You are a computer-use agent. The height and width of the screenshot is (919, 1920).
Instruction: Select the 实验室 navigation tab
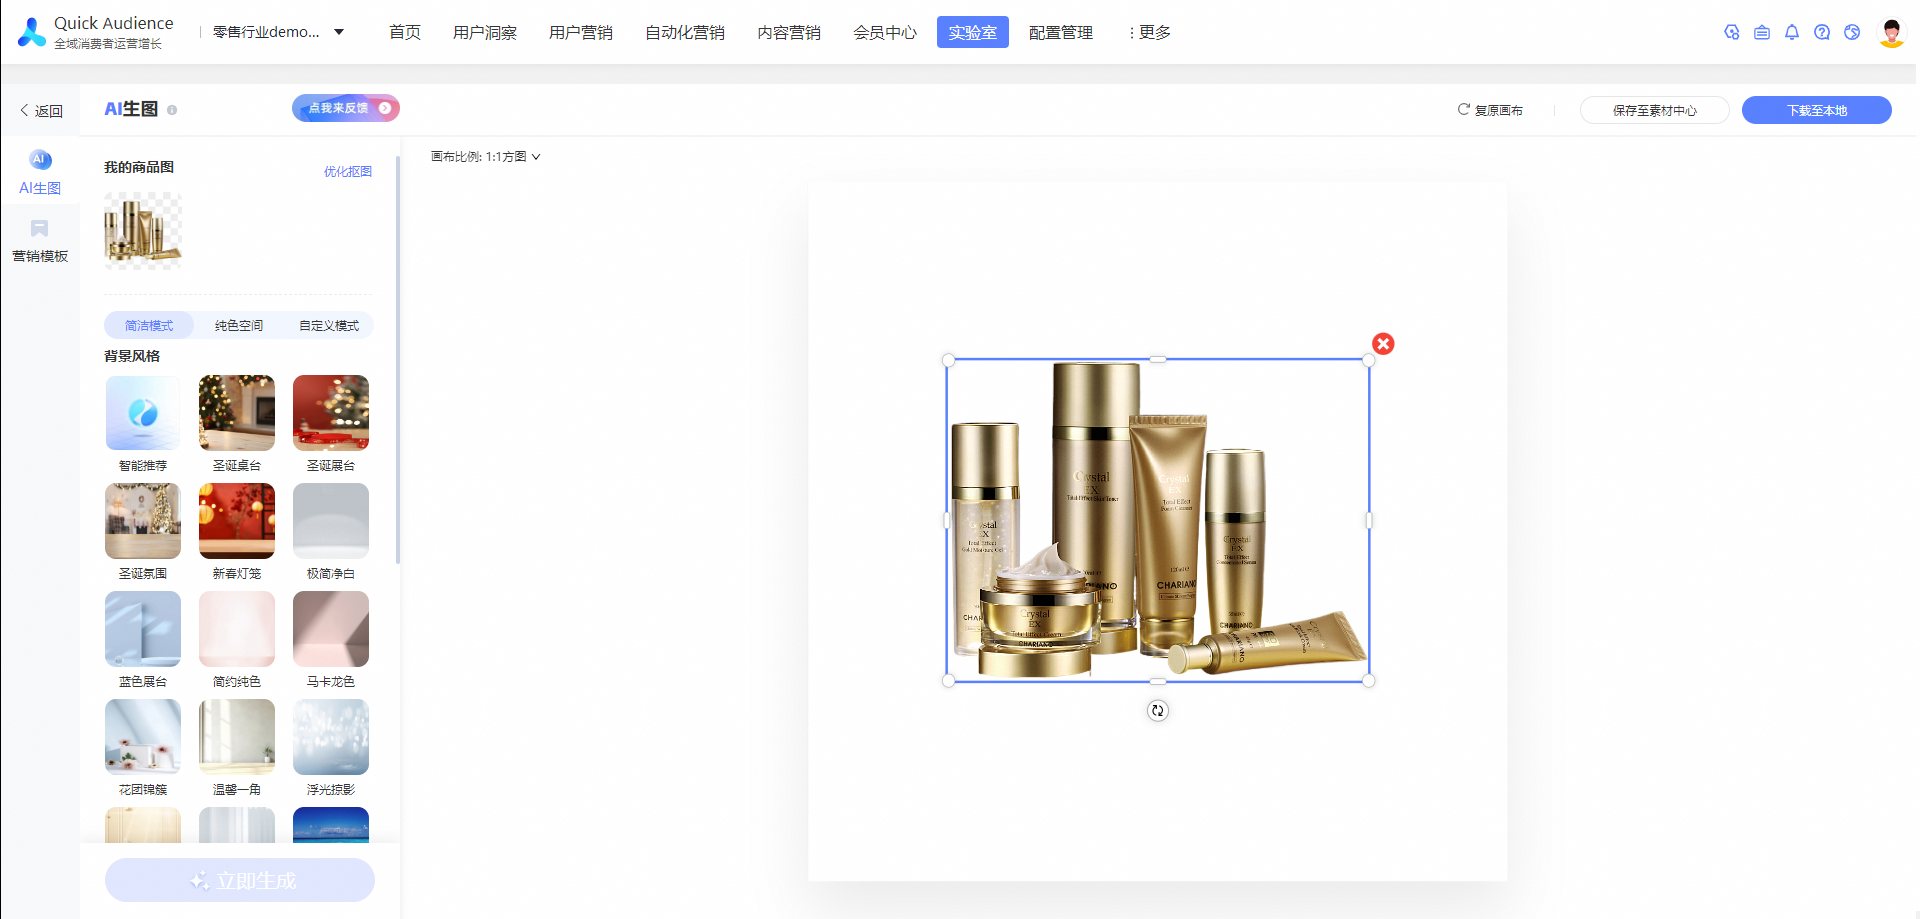pyautogui.click(x=973, y=32)
